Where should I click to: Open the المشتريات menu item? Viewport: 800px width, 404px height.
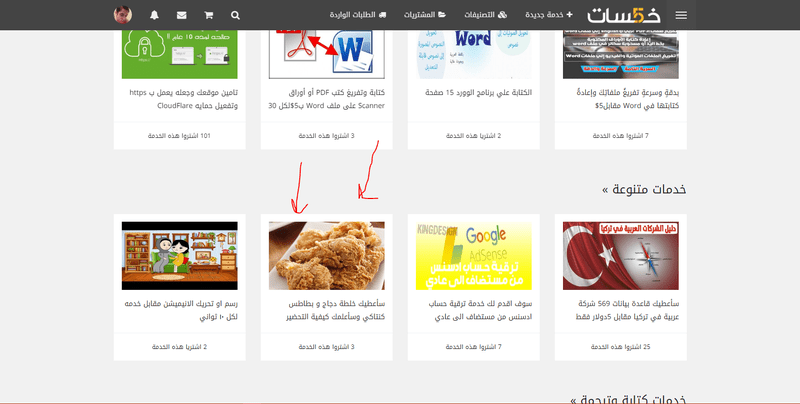(424, 15)
